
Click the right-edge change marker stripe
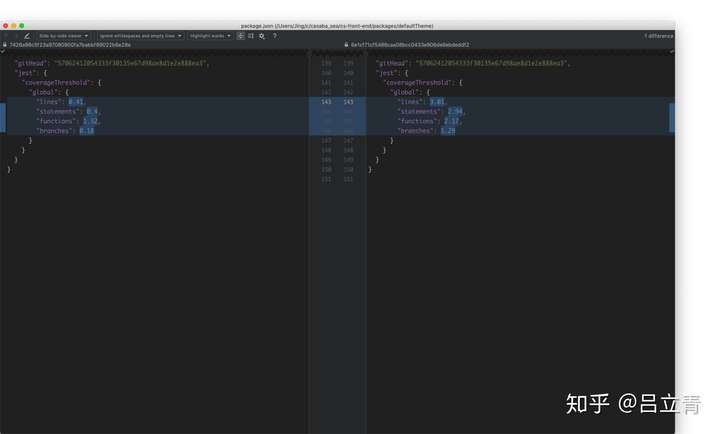[672, 118]
